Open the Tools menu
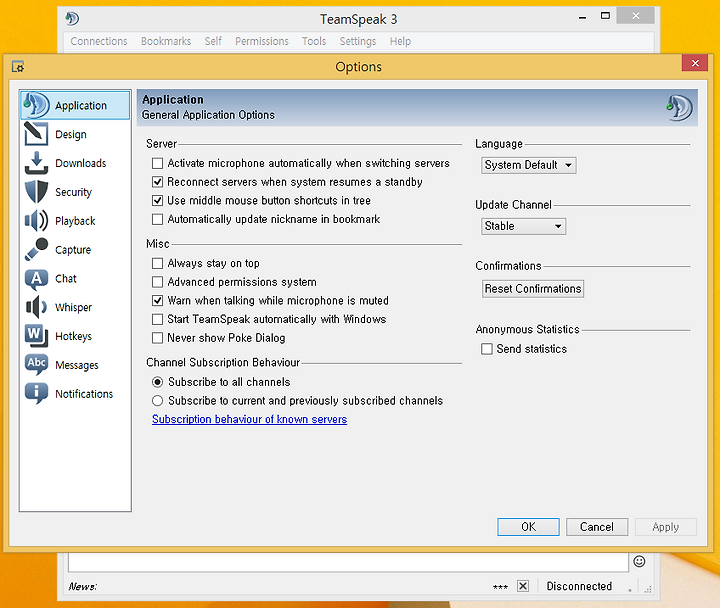Screen dimensions: 720x608 click(314, 41)
